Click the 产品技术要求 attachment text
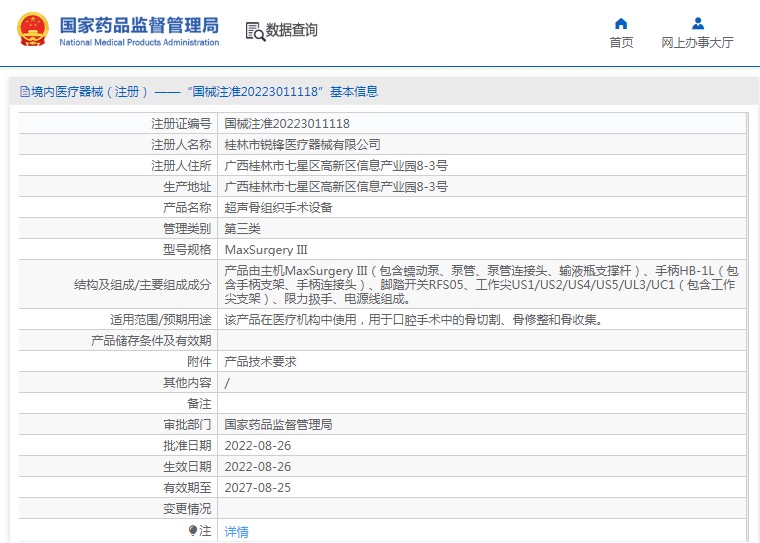The height and width of the screenshot is (543, 760). click(x=260, y=362)
